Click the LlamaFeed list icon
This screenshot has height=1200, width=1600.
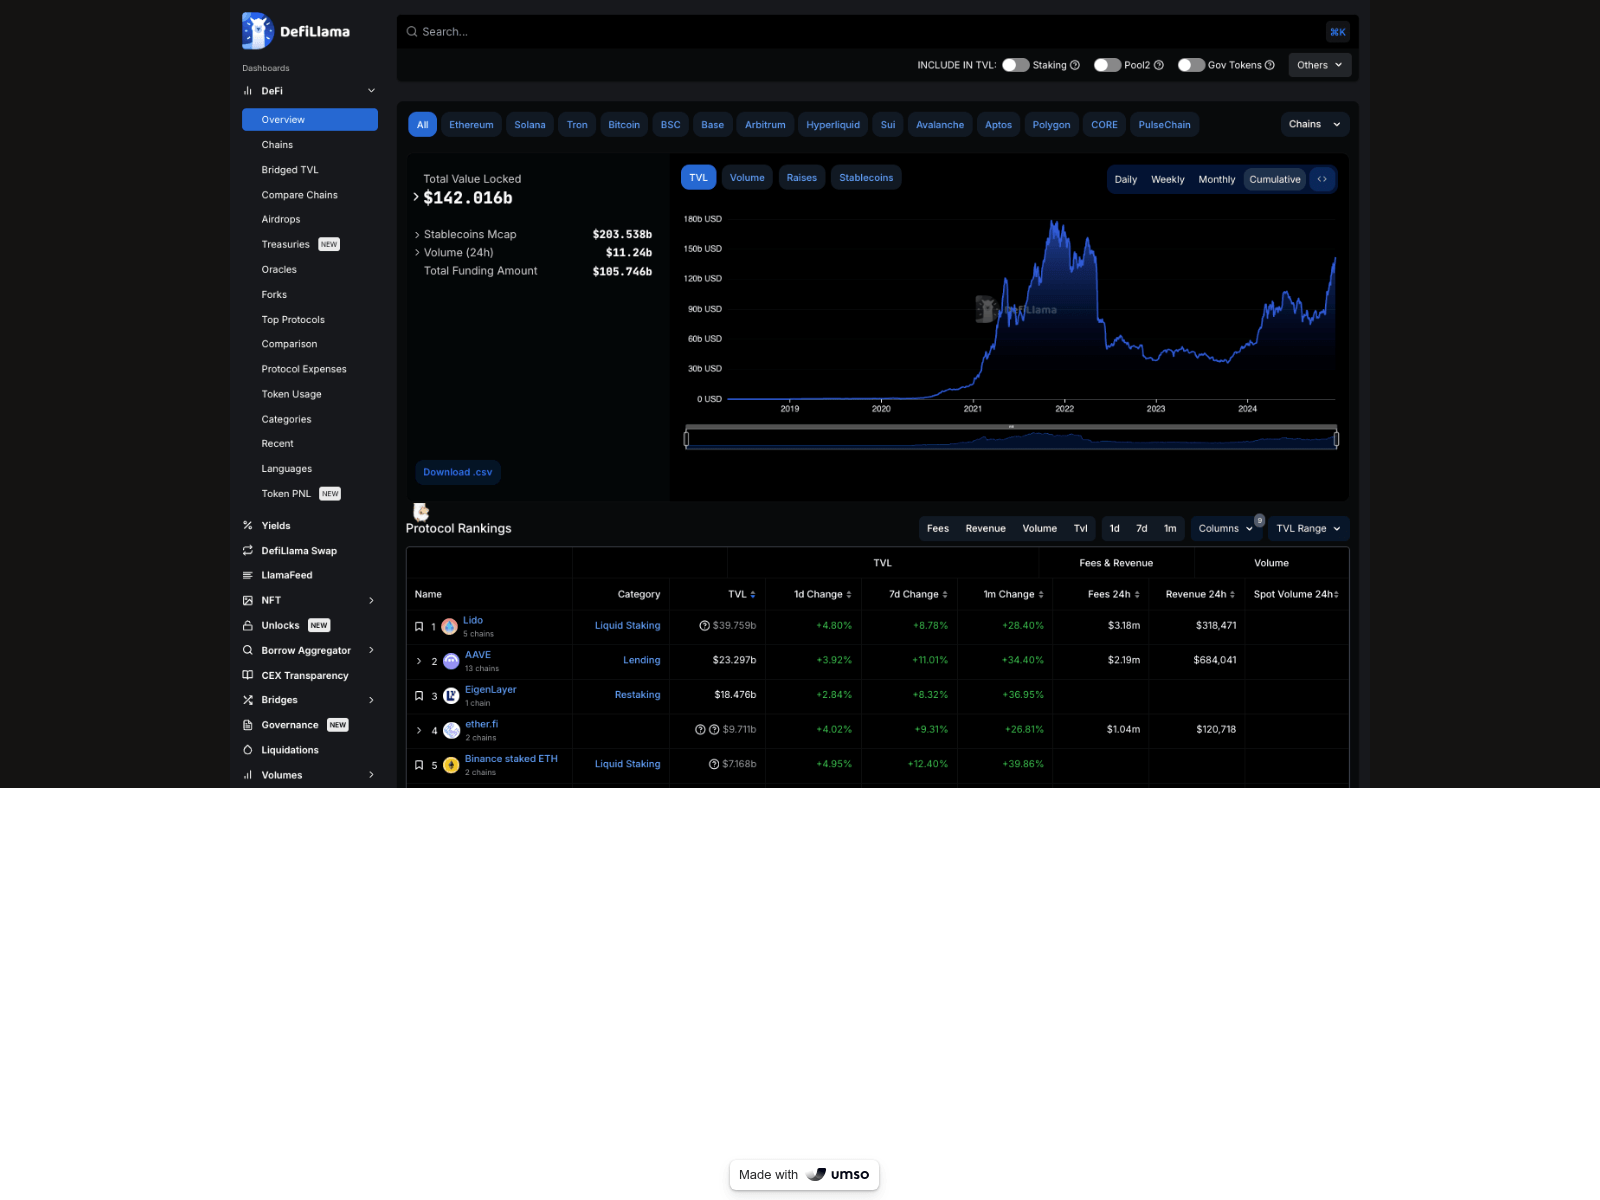(248, 576)
